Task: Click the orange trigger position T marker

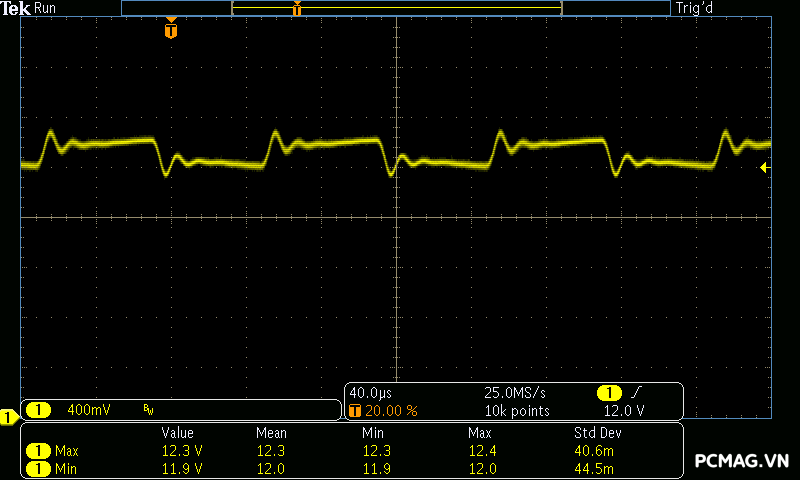Action: click(171, 30)
